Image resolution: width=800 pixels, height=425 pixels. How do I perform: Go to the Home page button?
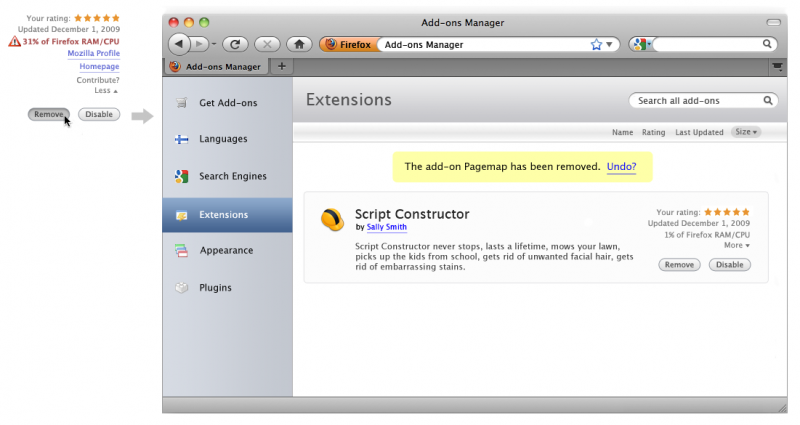pyautogui.click(x=299, y=44)
